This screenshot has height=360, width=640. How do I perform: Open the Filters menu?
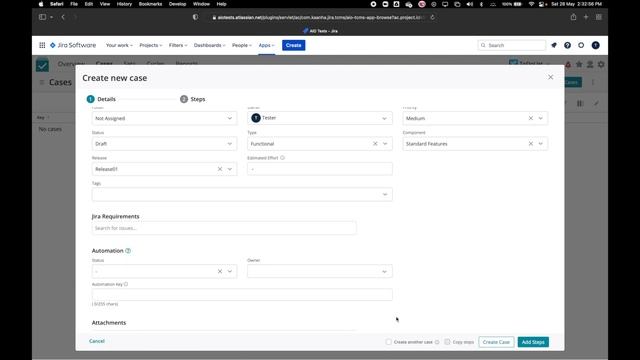point(178,45)
